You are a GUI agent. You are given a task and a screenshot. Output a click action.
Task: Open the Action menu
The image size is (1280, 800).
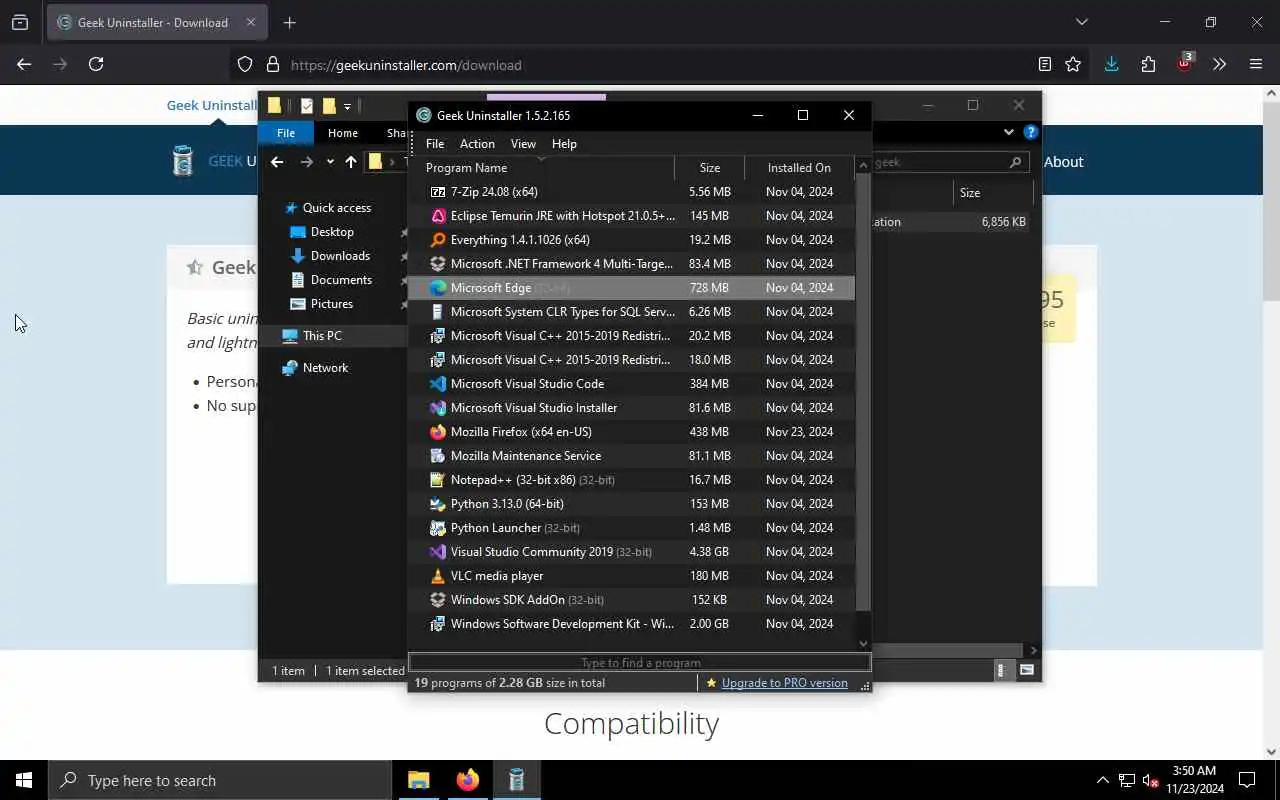477,143
